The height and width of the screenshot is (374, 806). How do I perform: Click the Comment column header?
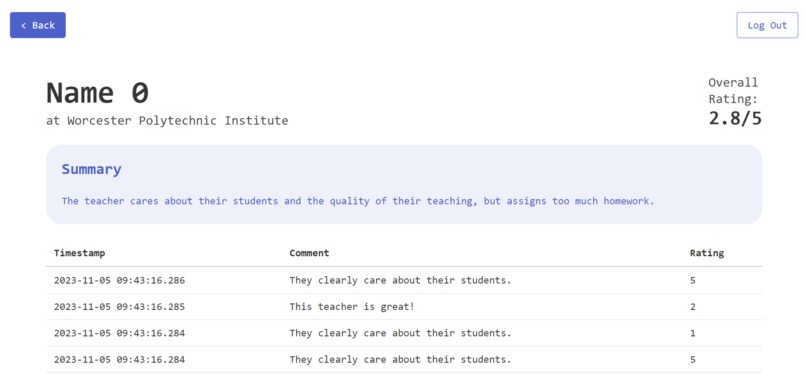(309, 253)
